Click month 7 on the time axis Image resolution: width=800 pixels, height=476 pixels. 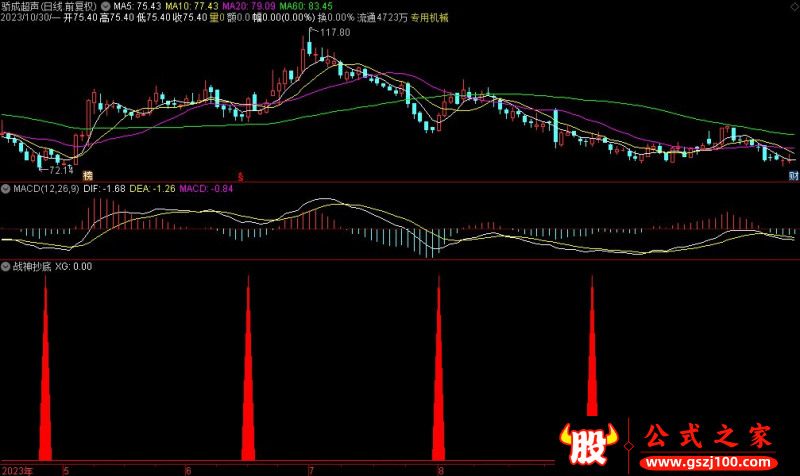[311, 469]
